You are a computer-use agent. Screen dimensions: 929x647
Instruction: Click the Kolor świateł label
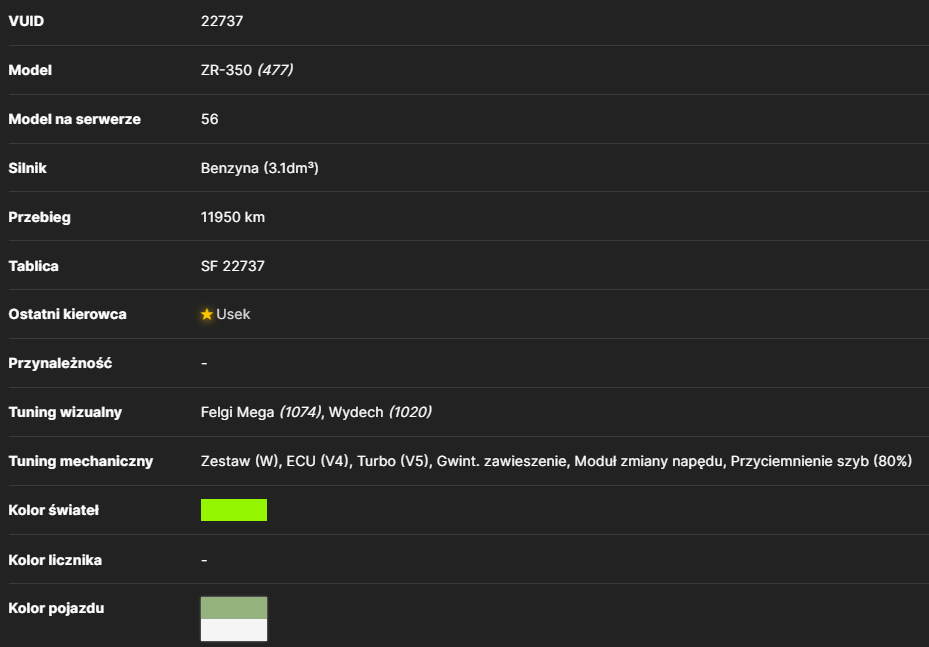click(53, 510)
